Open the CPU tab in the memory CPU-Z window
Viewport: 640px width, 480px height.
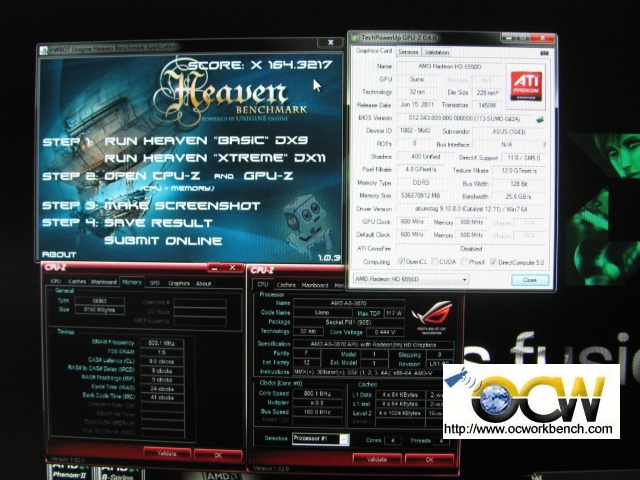tap(56, 281)
